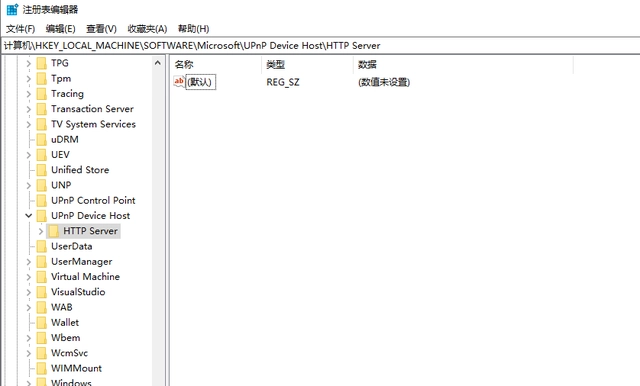Viewport: 640px width, 386px height.
Task: Expand the TV System Services key
Action: [x=29, y=124]
